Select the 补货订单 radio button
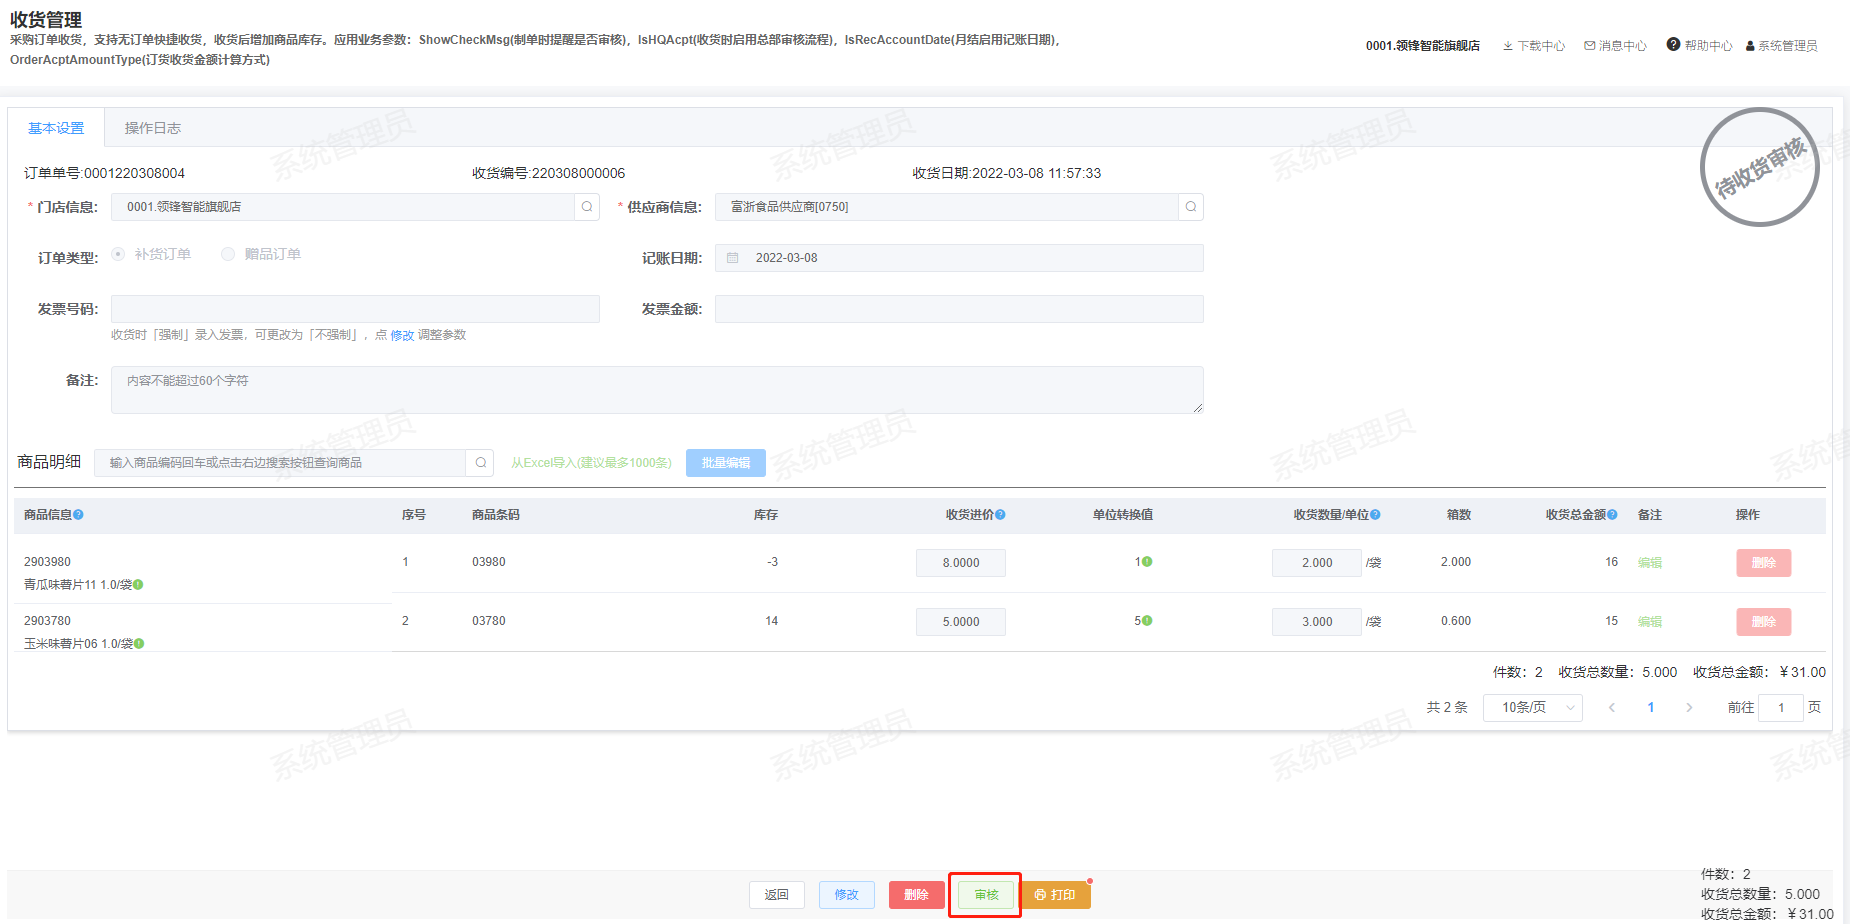The image size is (1850, 924). point(118,254)
